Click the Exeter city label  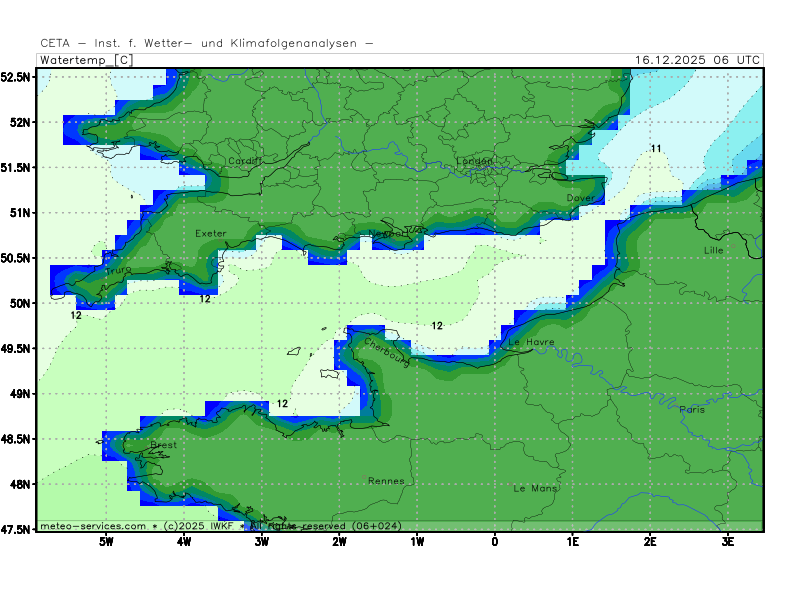click(x=211, y=234)
